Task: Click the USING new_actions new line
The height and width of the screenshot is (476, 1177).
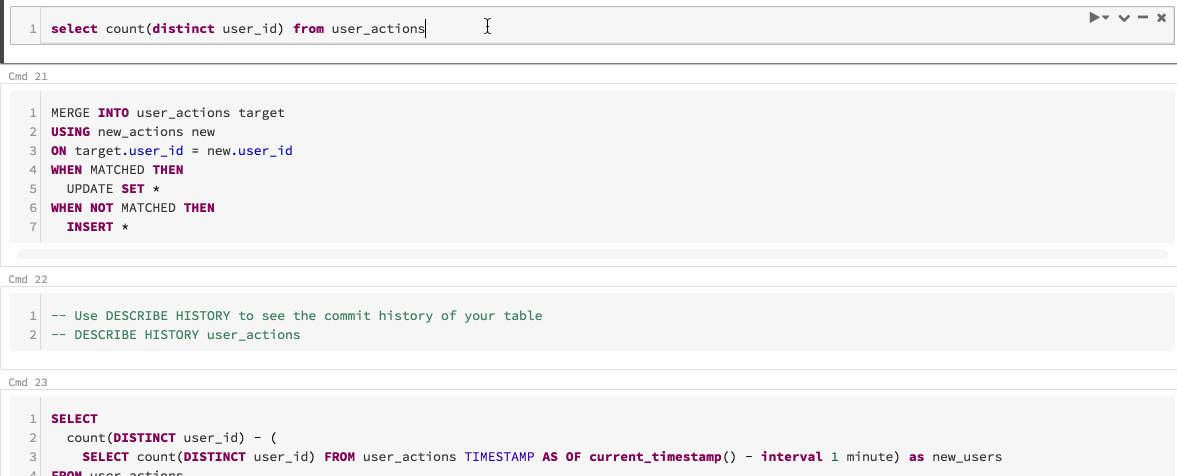Action: click(133, 132)
